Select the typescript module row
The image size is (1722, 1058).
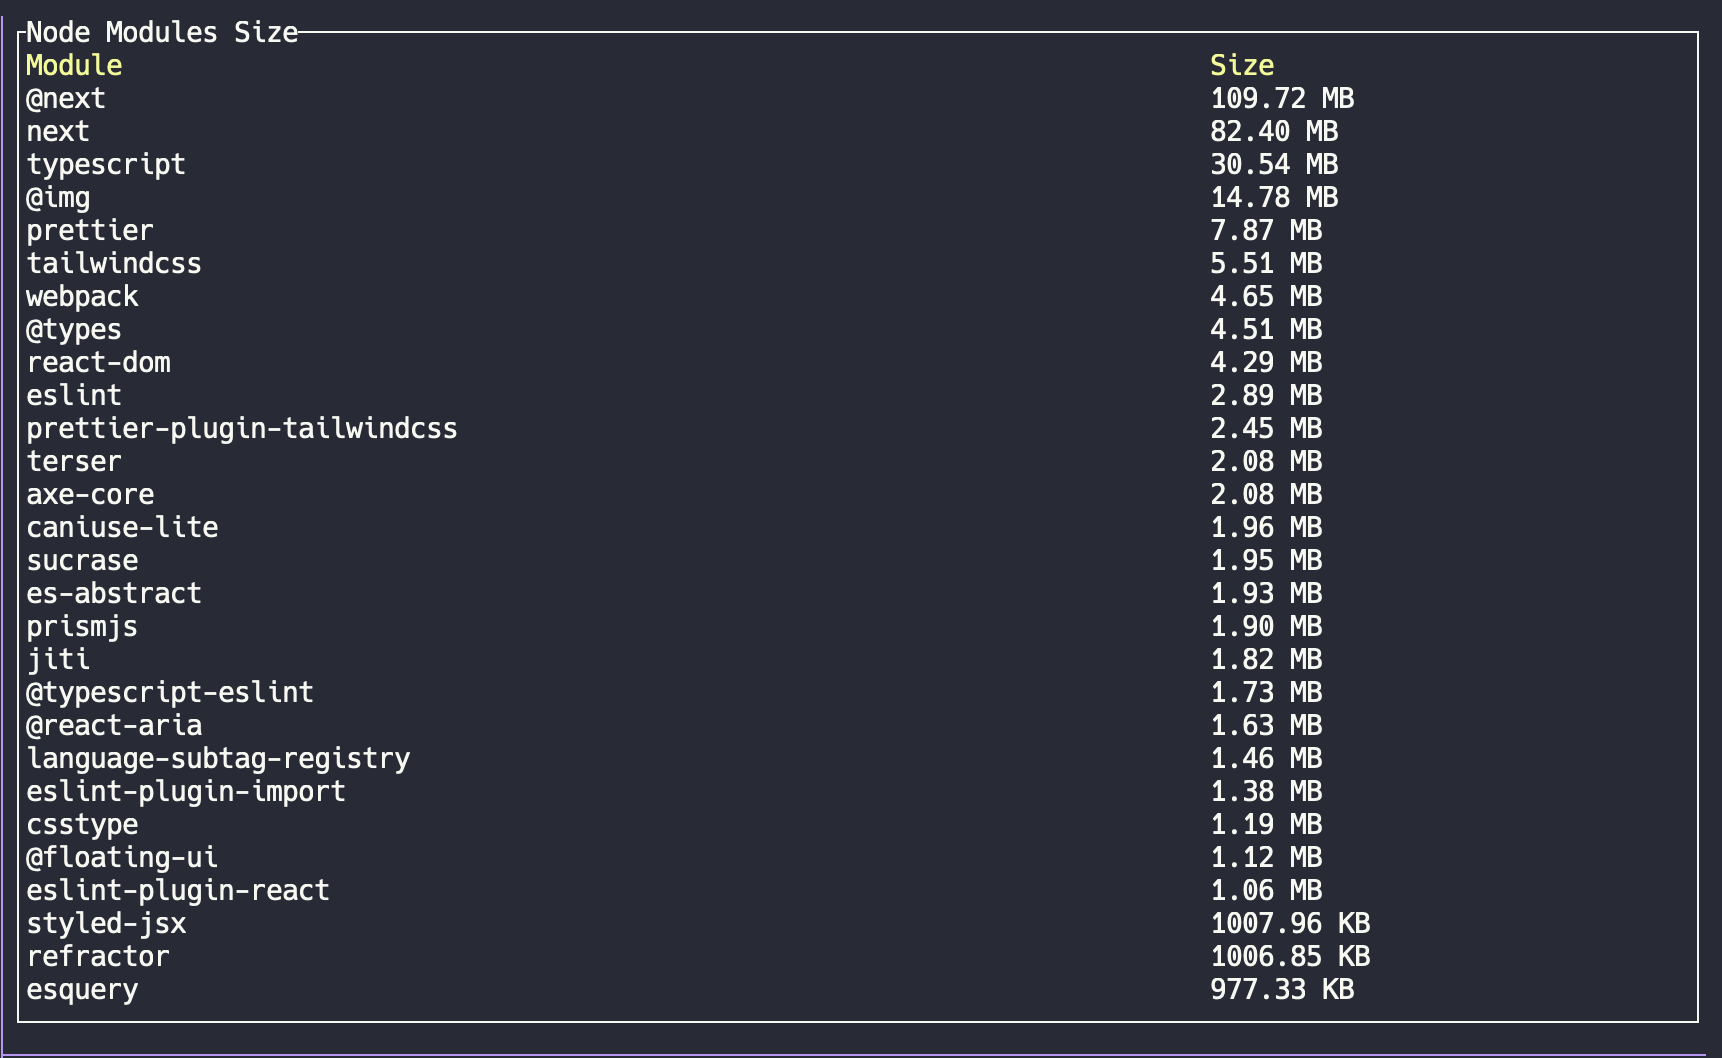(x=858, y=165)
